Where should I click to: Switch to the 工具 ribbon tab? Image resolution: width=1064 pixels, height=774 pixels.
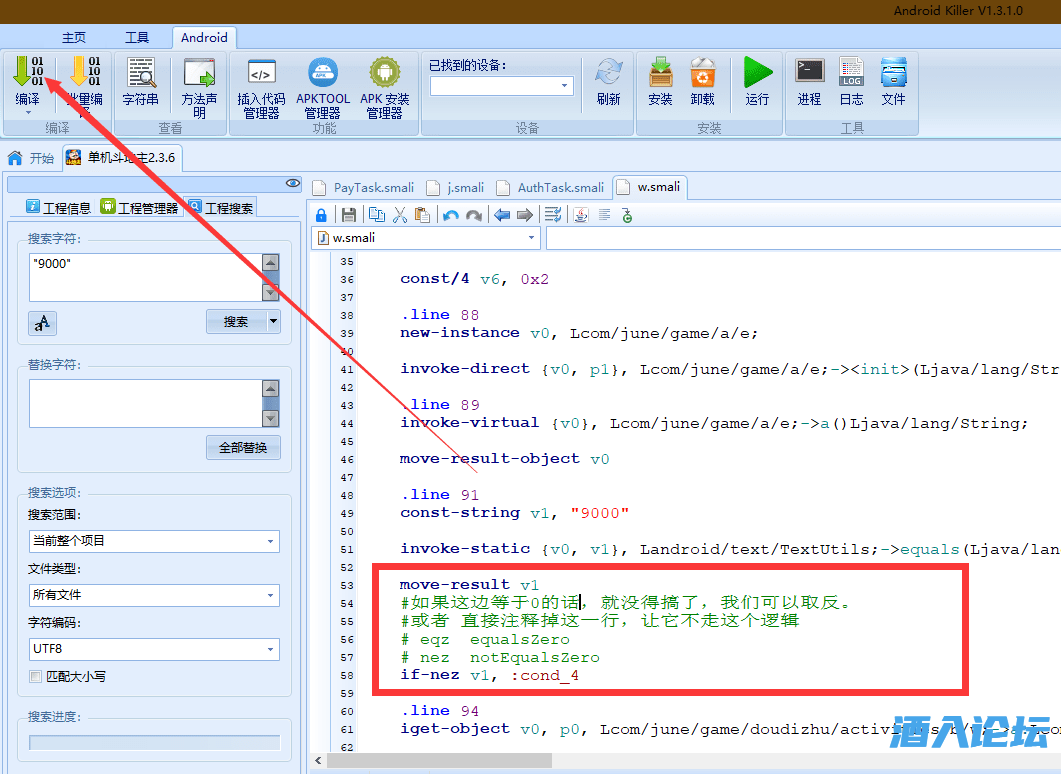137,38
